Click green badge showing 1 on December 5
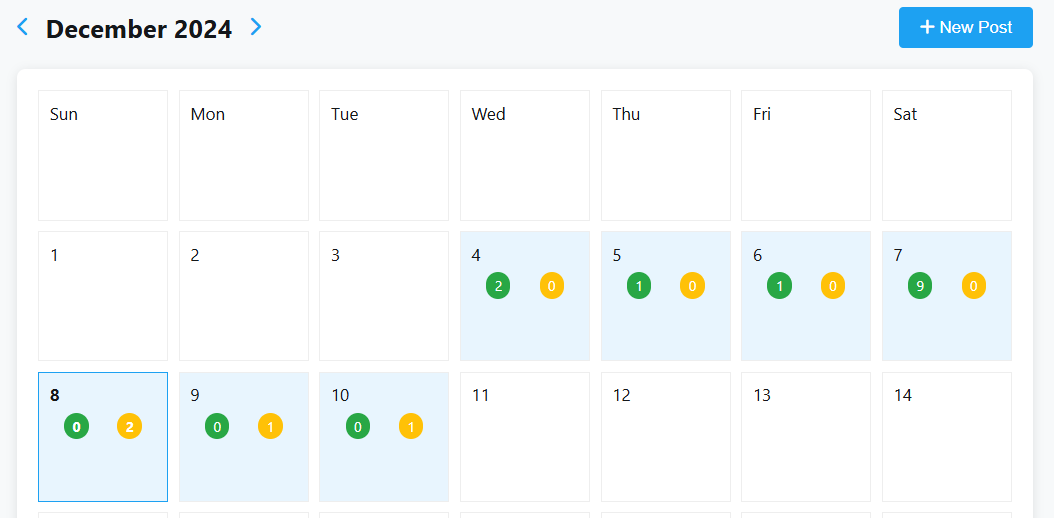1054x518 pixels. 639,286
